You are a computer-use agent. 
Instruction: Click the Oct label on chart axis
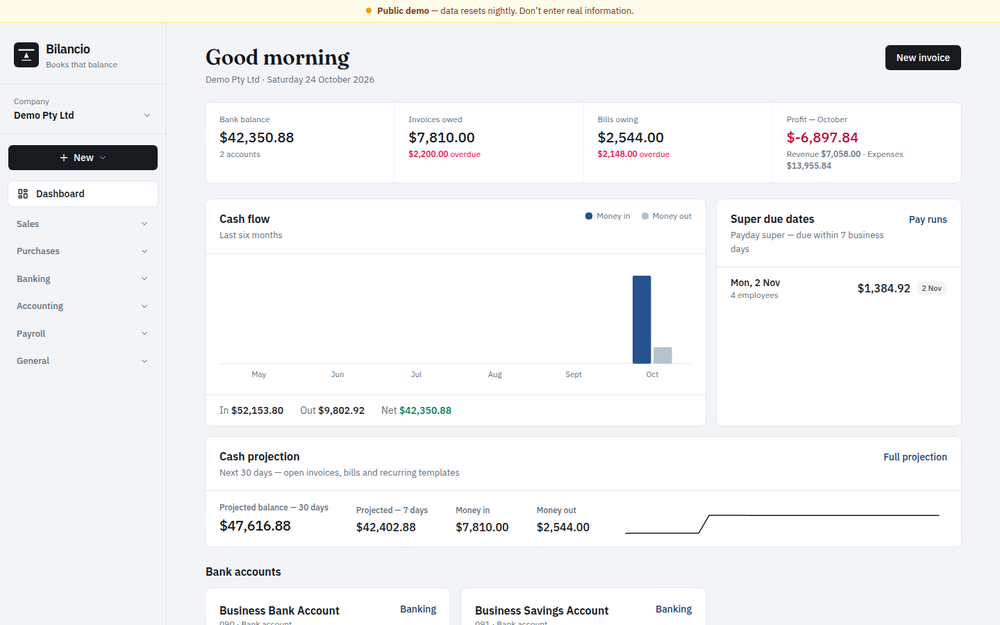652,374
